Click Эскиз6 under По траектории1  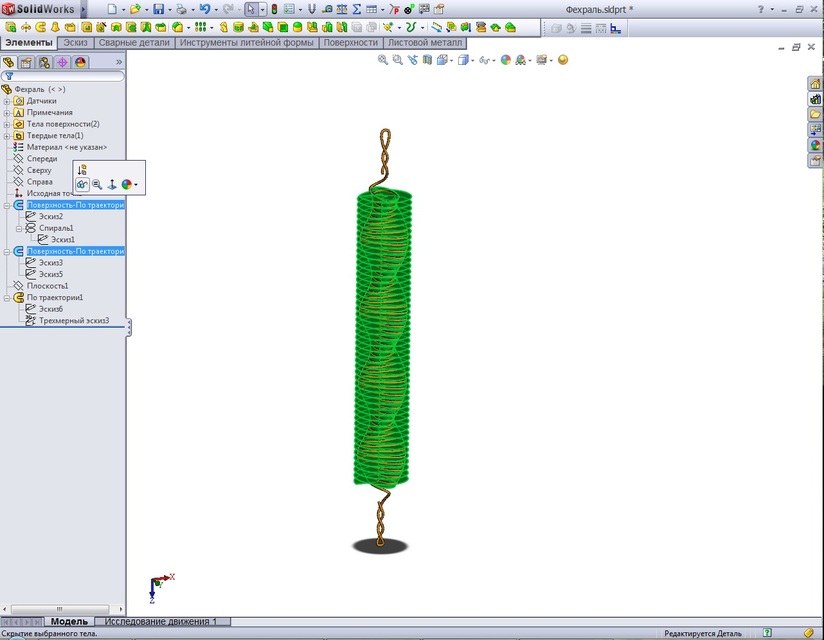(x=53, y=308)
